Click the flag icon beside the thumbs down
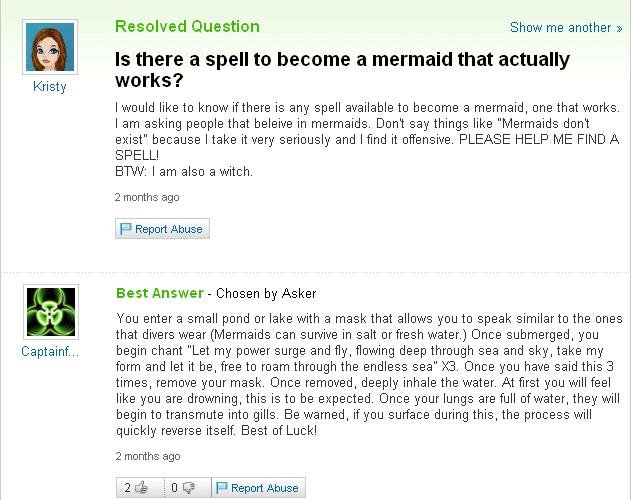The height and width of the screenshot is (500, 631). [222, 488]
